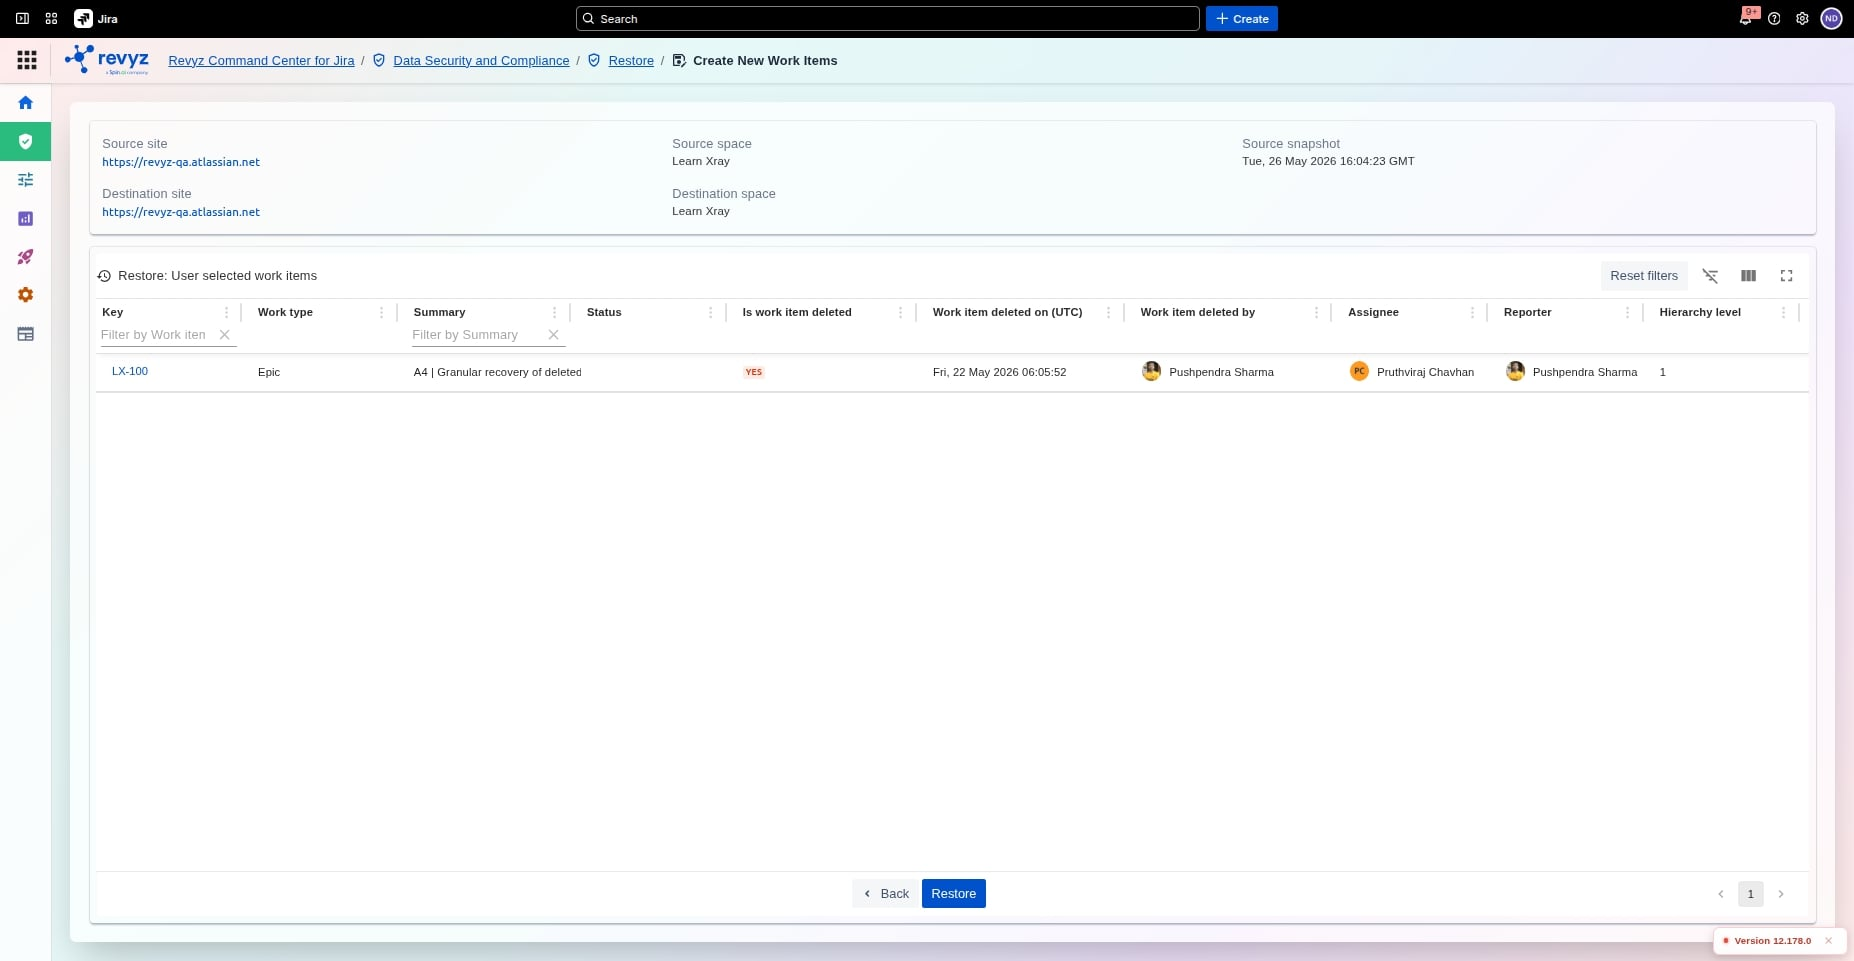This screenshot has width=1854, height=961.
Task: Sort by the Assignee column header
Action: [1373, 313]
